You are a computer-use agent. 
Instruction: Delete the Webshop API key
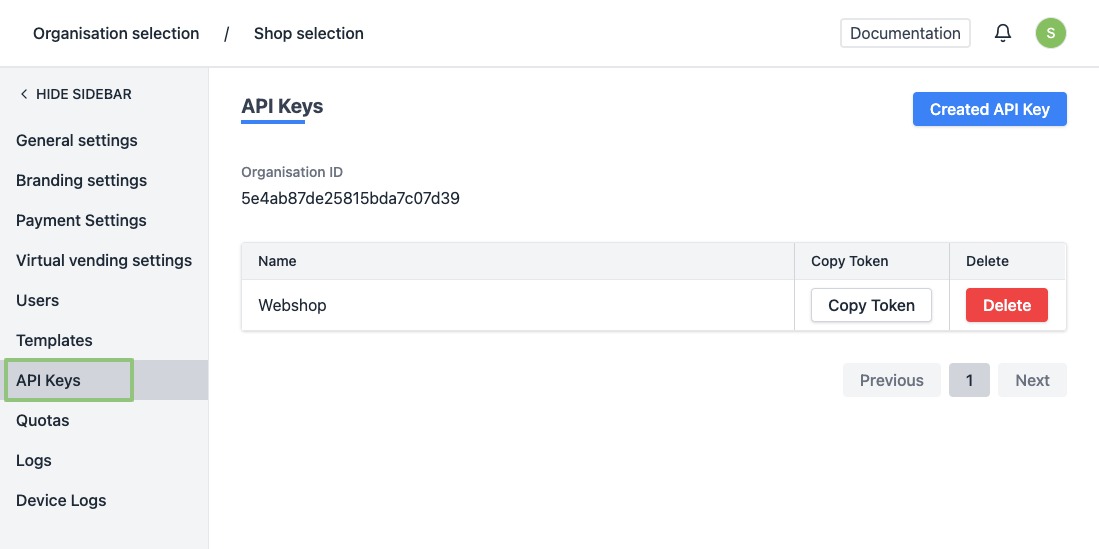point(1006,305)
